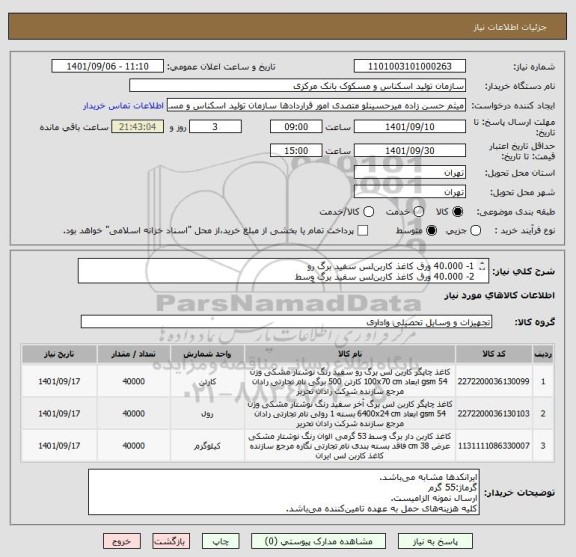Screen dimensions: 576x557
Task: Open buyer contact information link
Action: point(123,106)
